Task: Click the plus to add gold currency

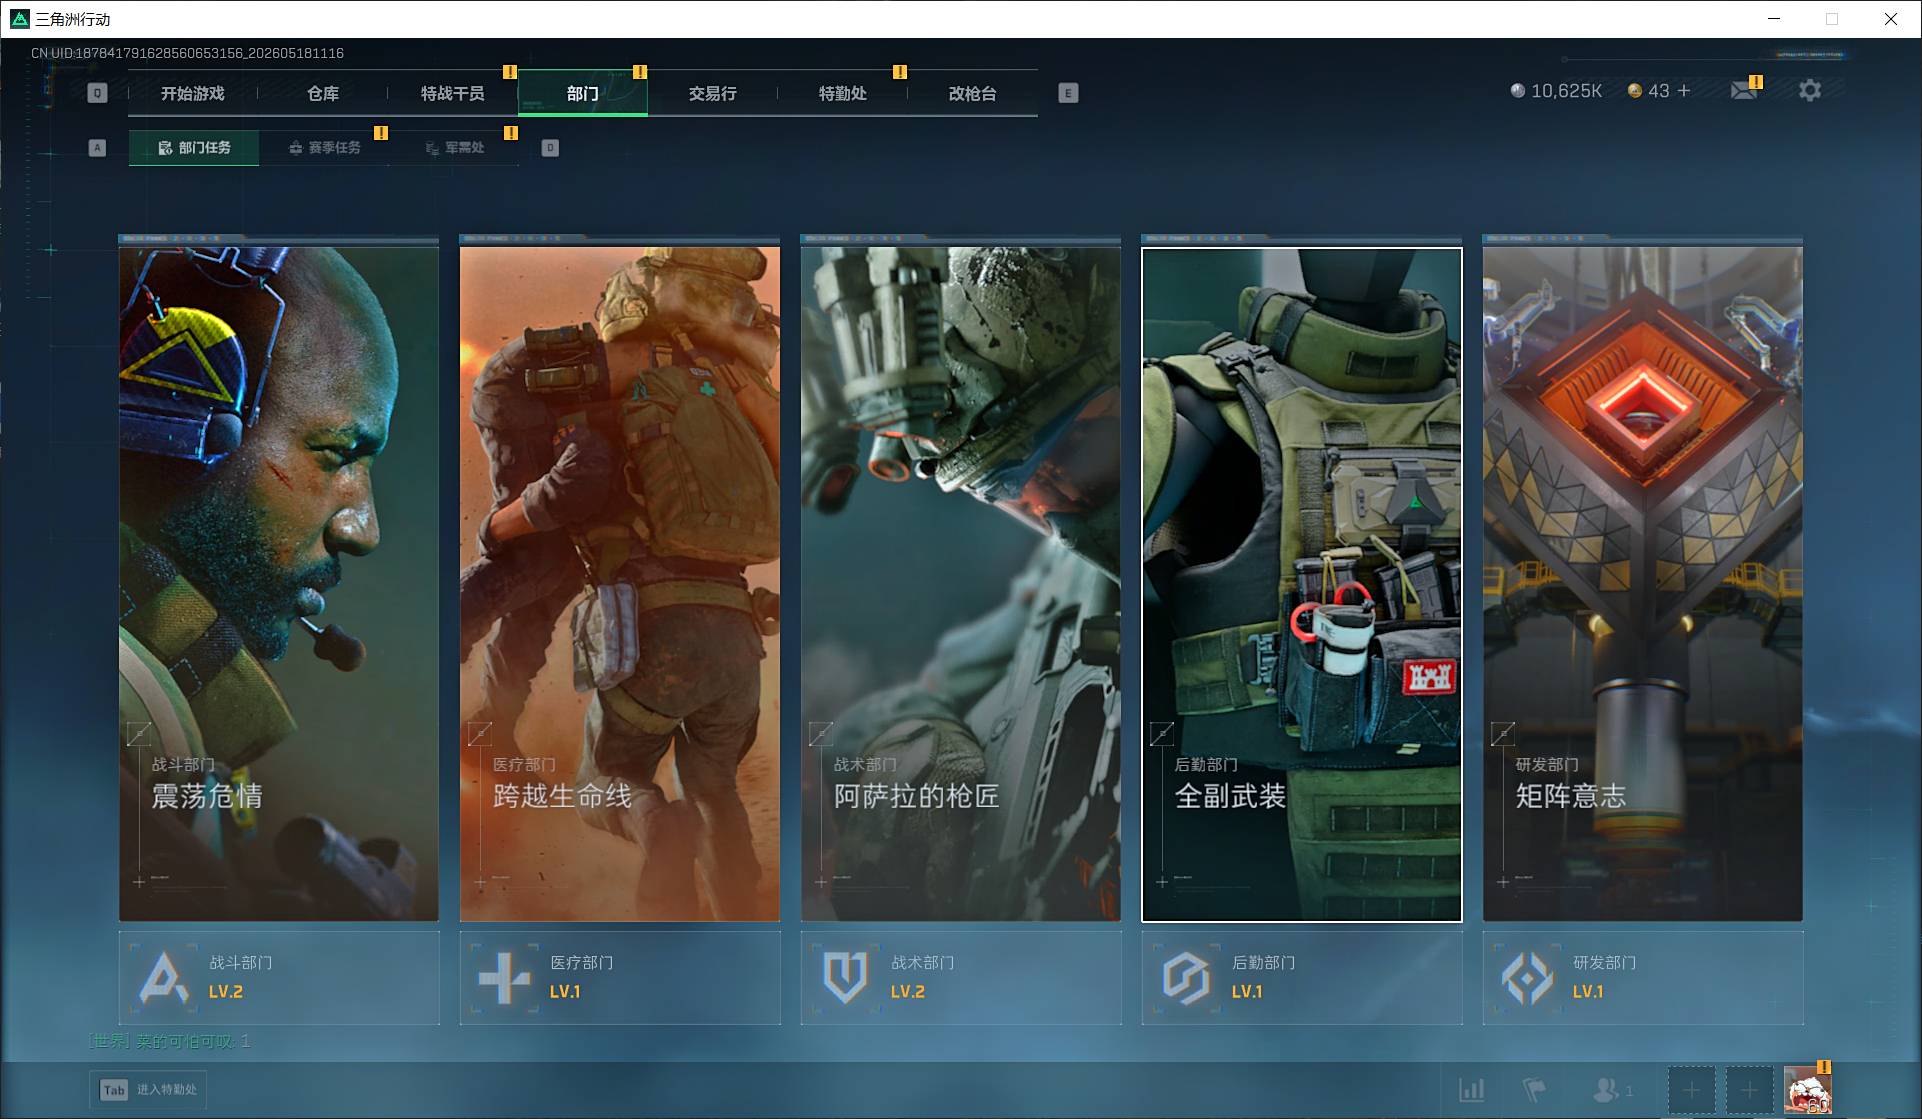Action: click(1684, 90)
